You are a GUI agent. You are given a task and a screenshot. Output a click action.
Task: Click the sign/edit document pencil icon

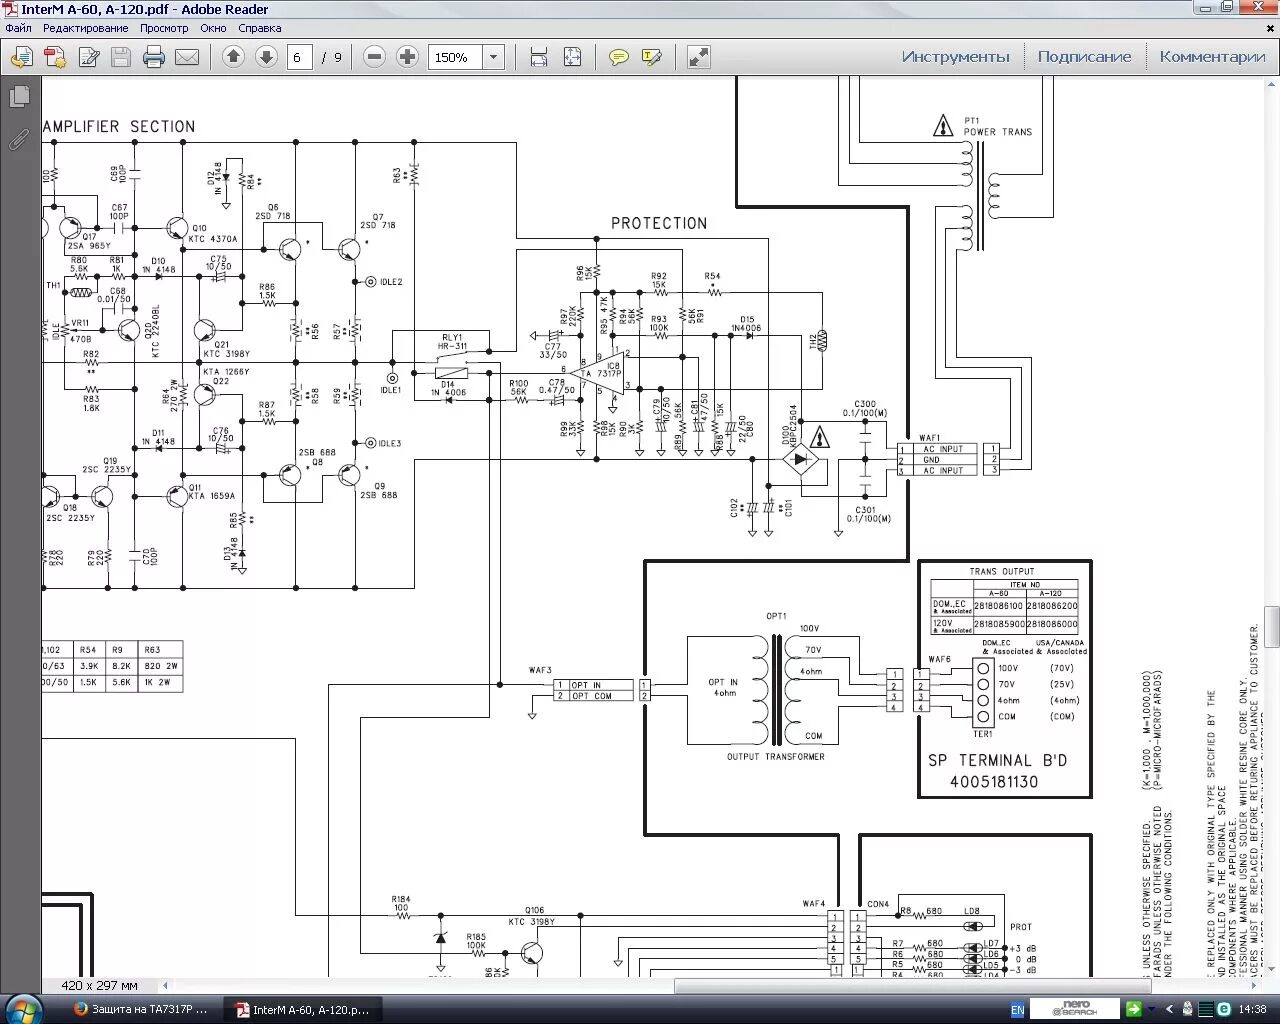coord(88,57)
